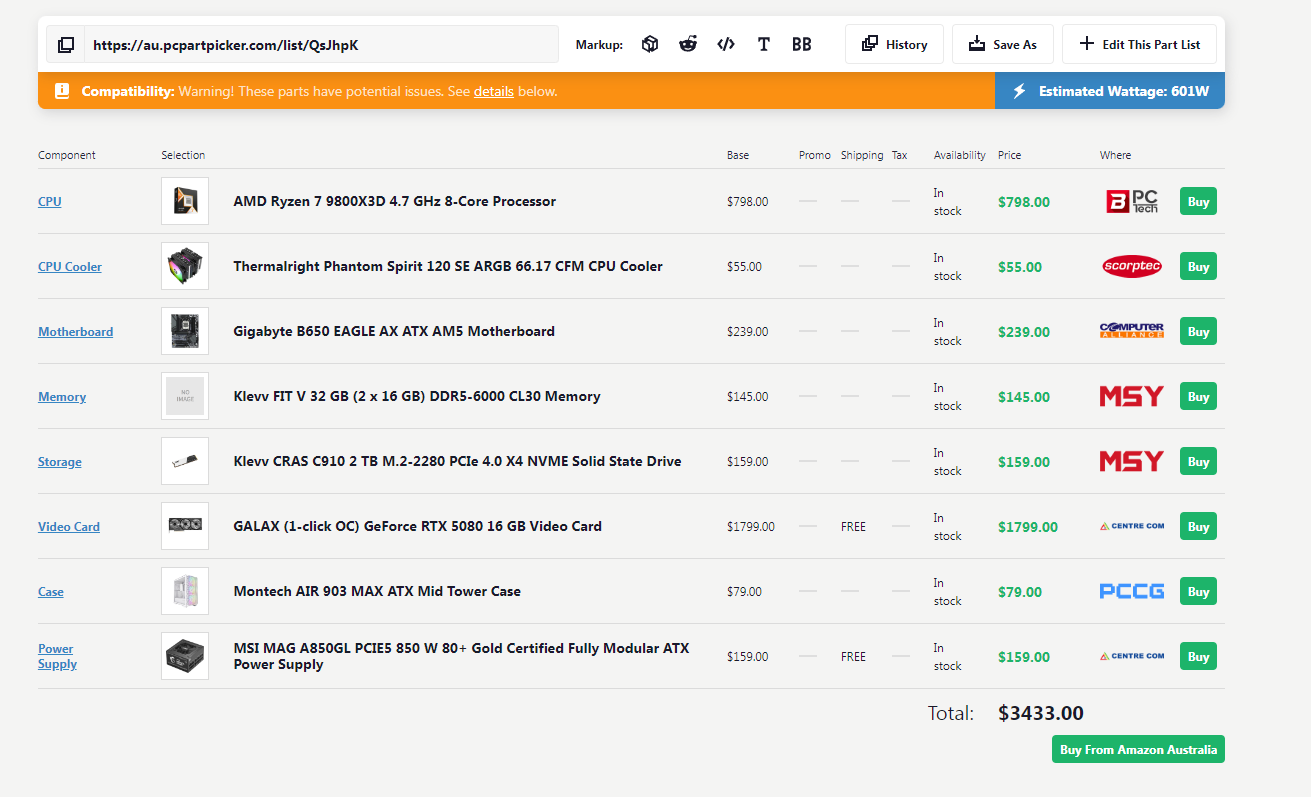Click the $798.00 green CPU price
Image resolution: width=1311 pixels, height=797 pixels.
tap(1024, 202)
